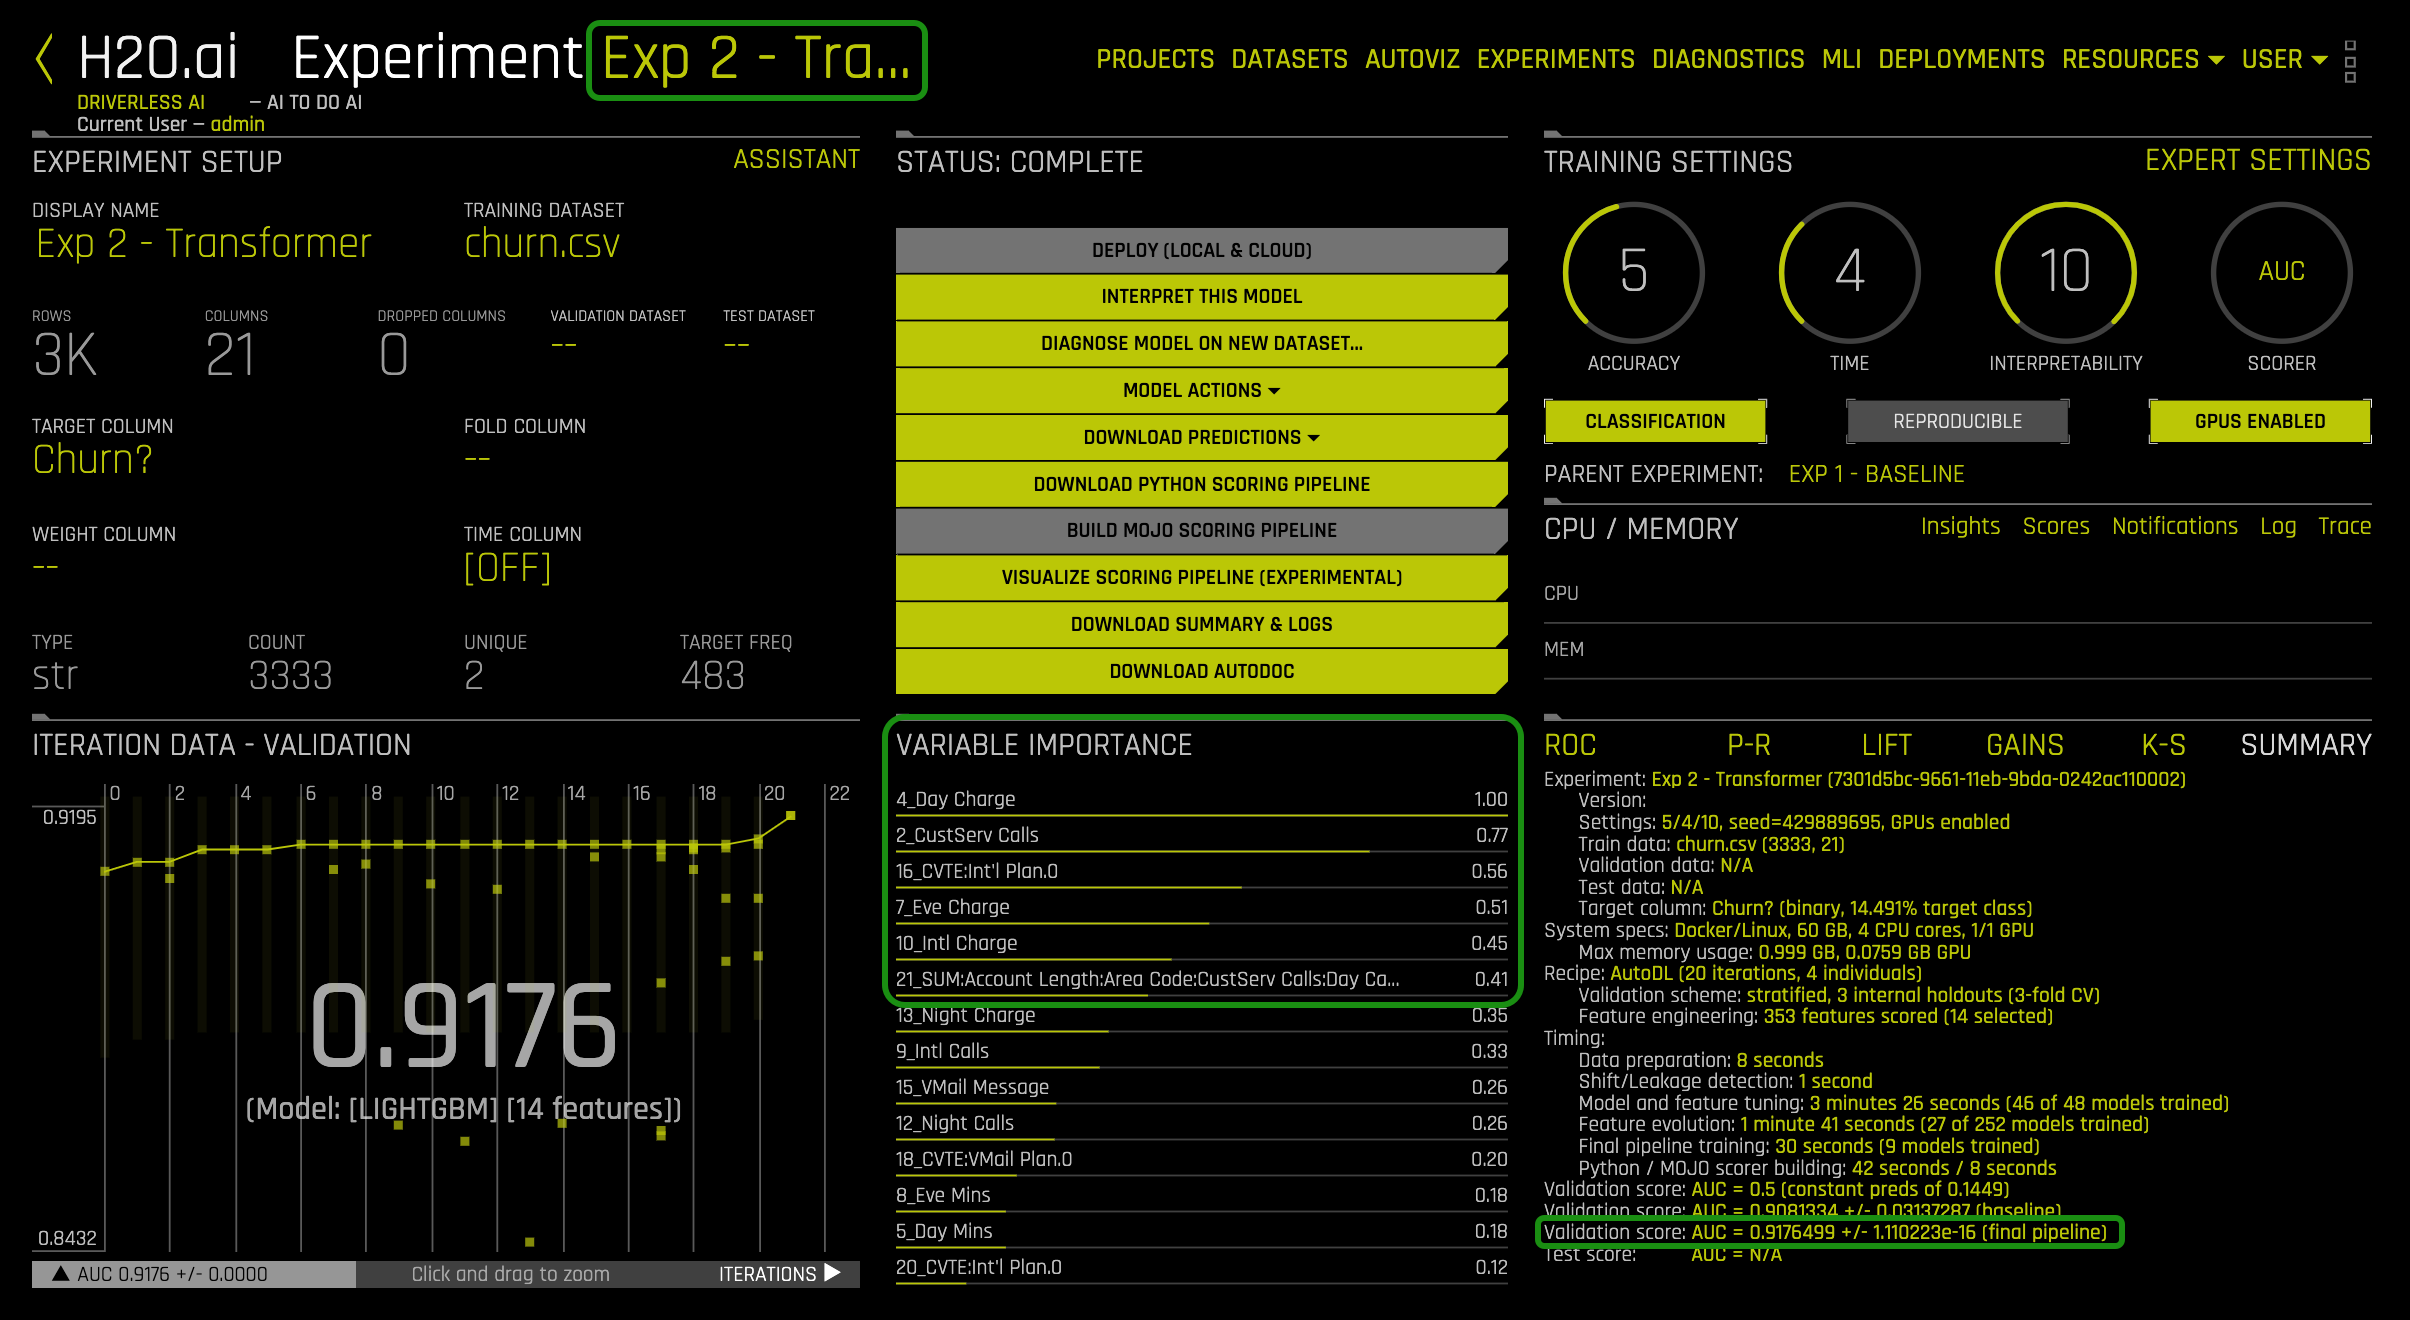The height and width of the screenshot is (1320, 2410).
Task: Click the ITERATIONS play arrow
Action: click(x=833, y=1273)
